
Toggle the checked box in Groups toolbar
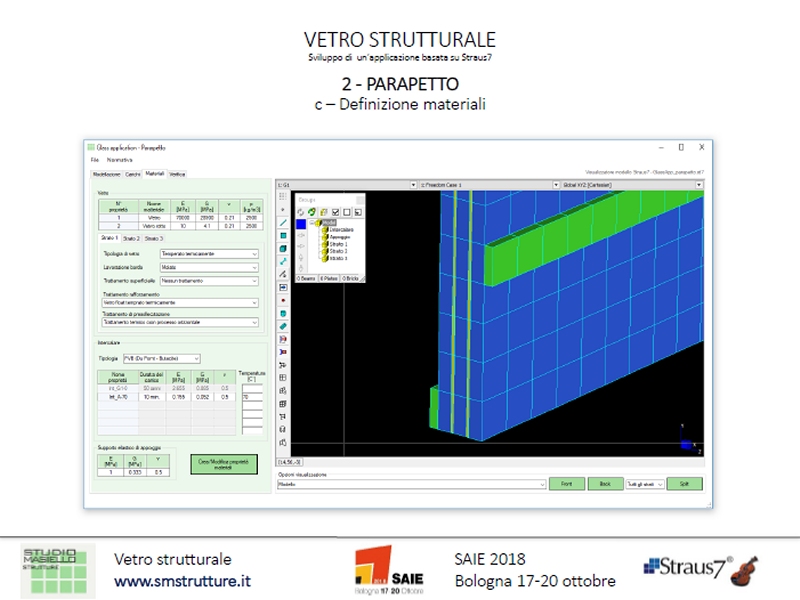[336, 211]
